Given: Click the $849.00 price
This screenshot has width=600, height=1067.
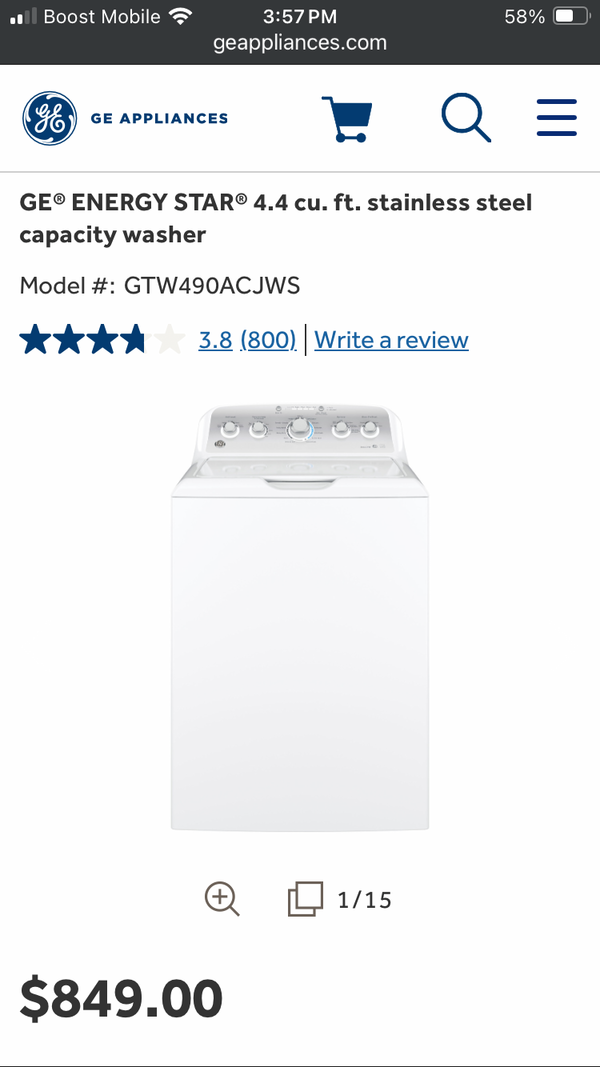Looking at the screenshot, I should tap(121, 998).
